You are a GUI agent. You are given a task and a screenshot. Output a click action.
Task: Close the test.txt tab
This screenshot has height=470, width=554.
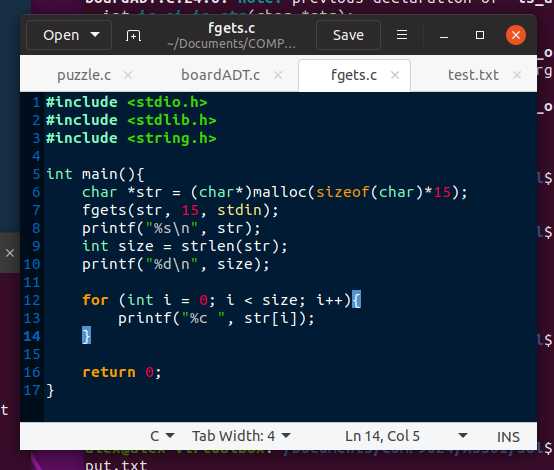point(517,75)
